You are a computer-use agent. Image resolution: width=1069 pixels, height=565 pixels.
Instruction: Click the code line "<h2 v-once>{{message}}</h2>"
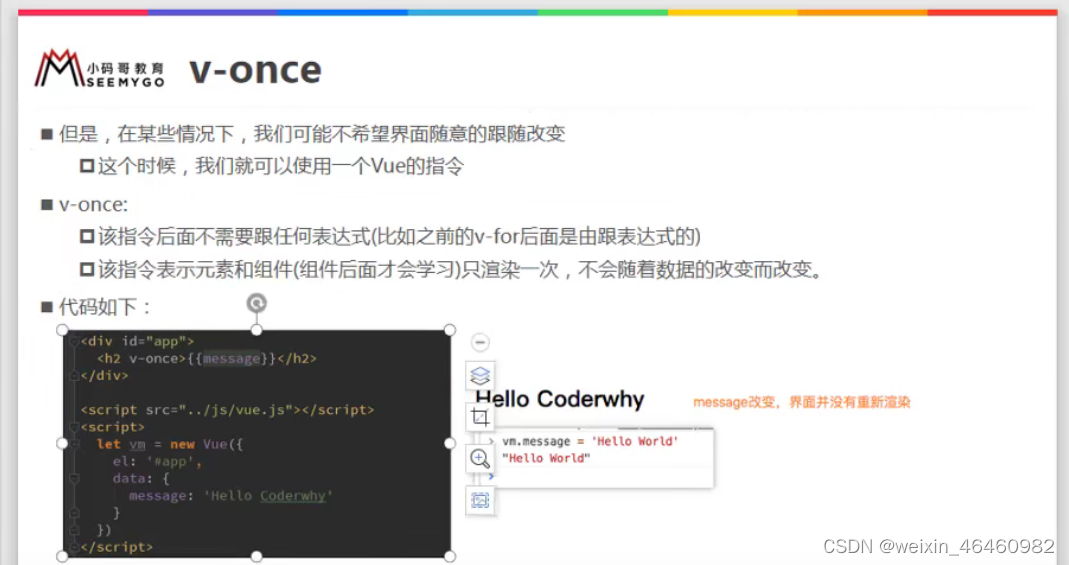[x=207, y=358]
